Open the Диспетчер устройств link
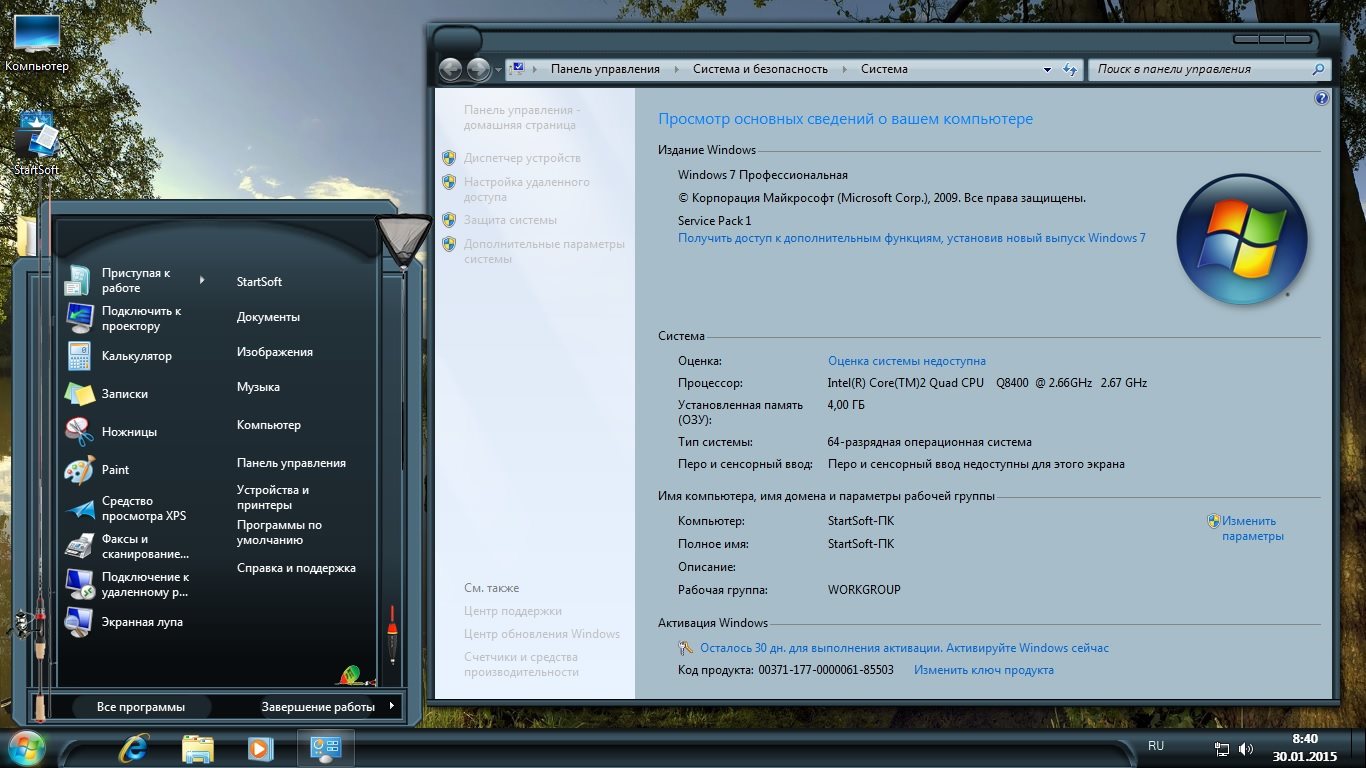 522,158
